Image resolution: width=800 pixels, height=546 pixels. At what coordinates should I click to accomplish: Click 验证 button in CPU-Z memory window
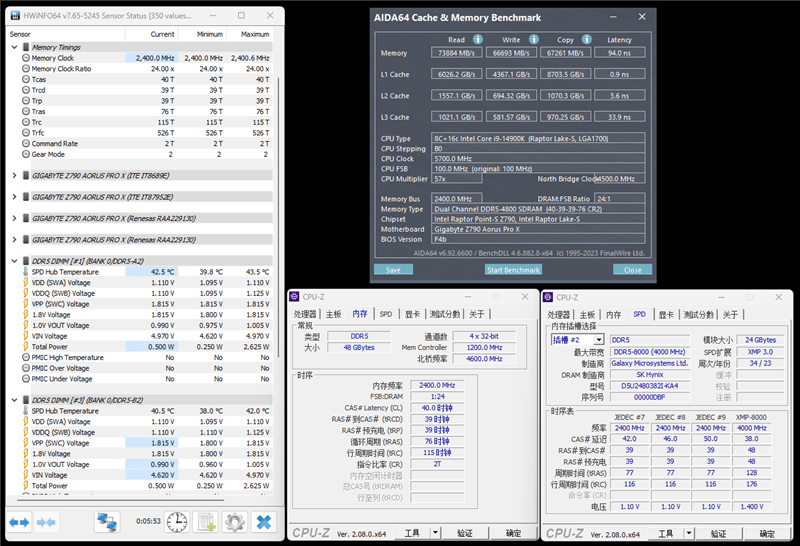pos(465,533)
